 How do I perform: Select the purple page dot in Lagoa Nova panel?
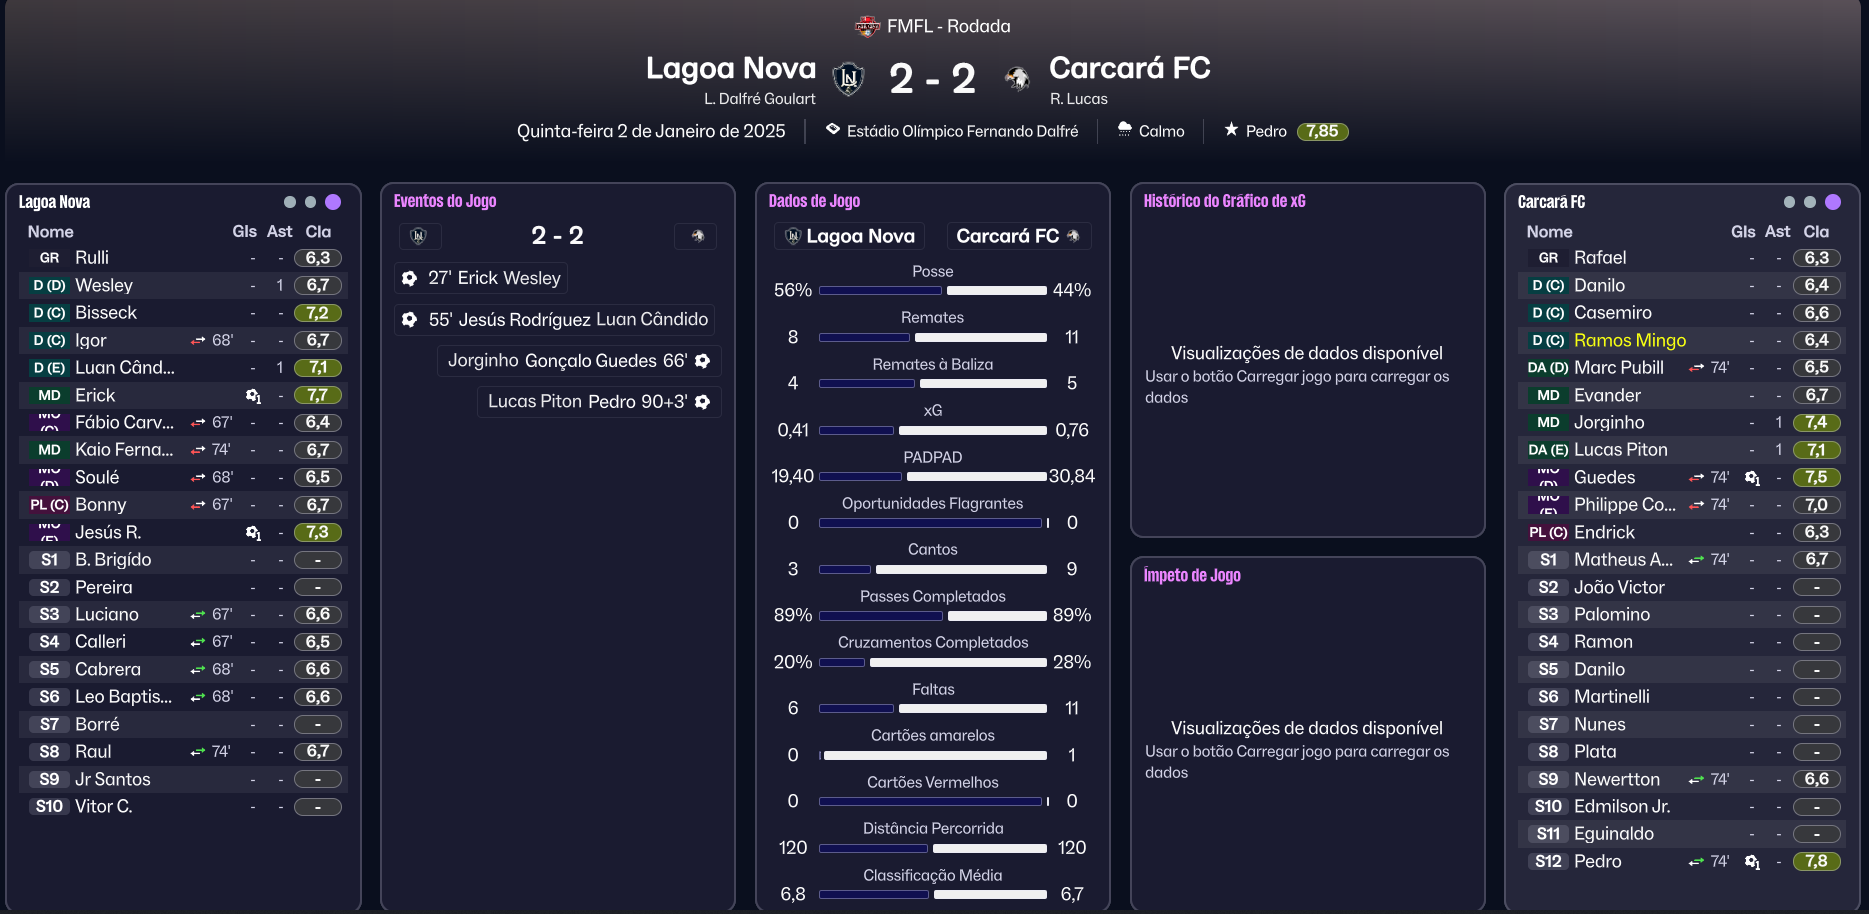(333, 202)
